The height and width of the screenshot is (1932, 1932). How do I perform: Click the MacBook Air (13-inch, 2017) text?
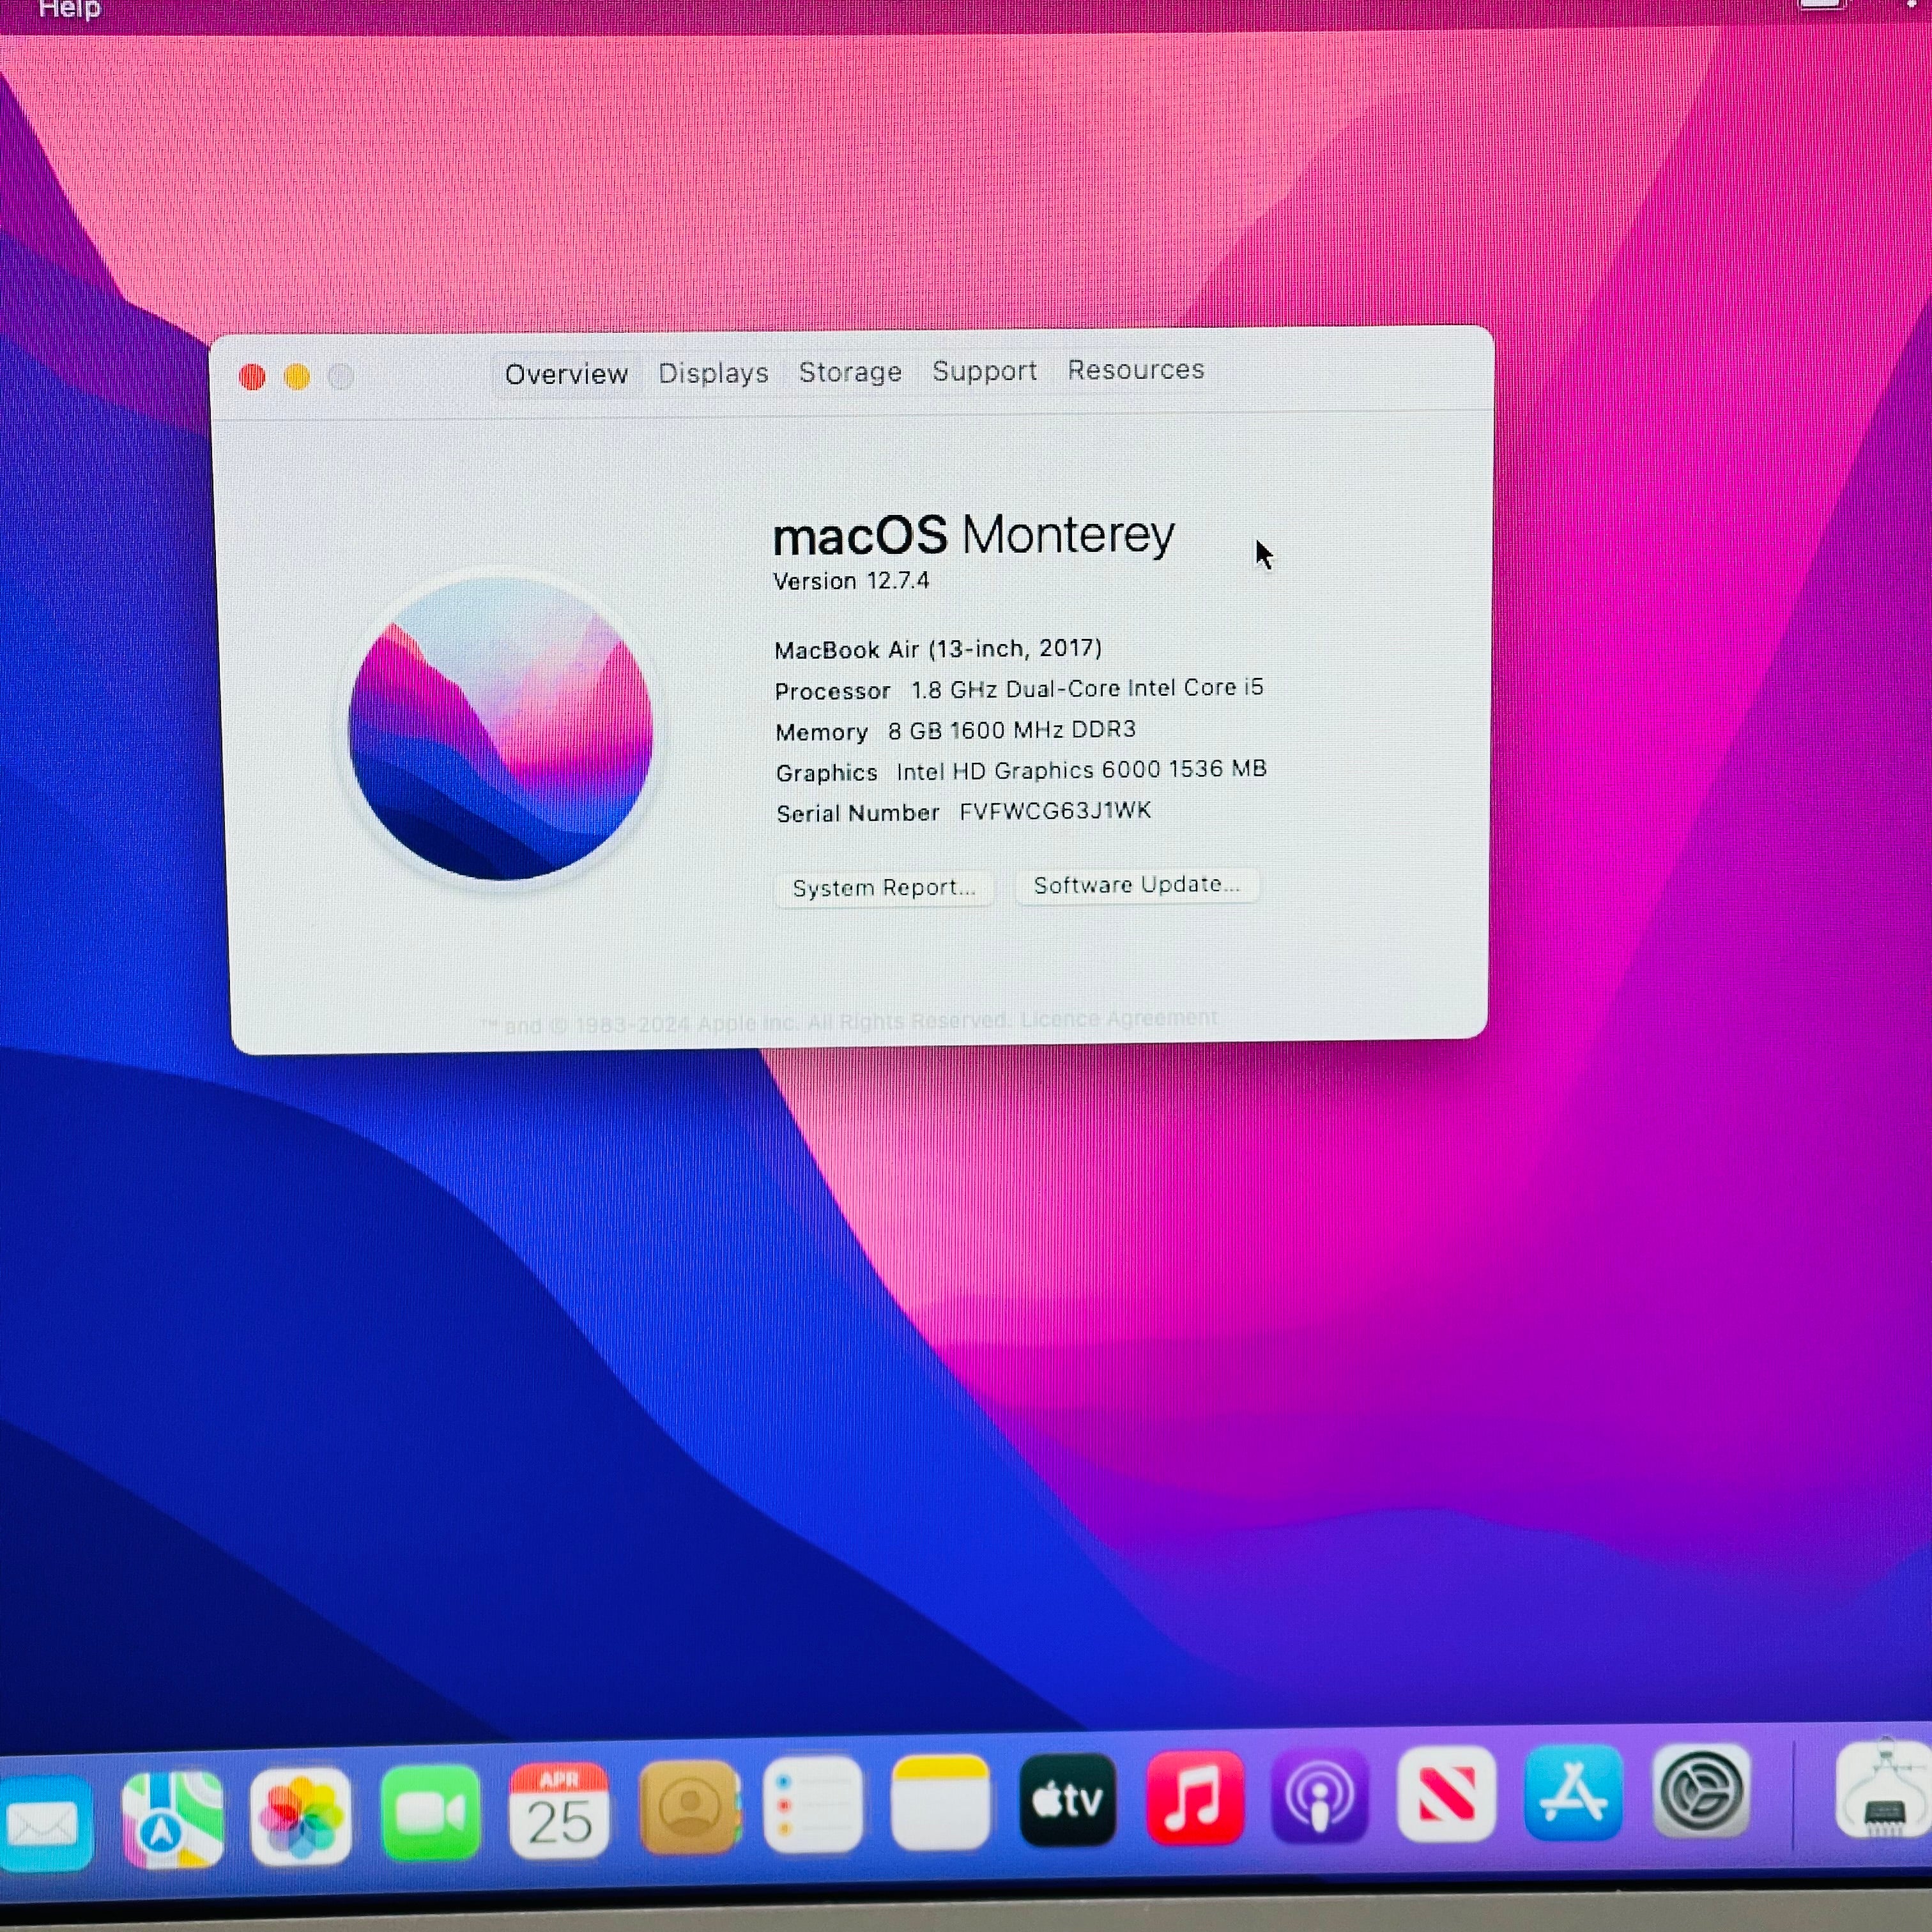pos(938,649)
